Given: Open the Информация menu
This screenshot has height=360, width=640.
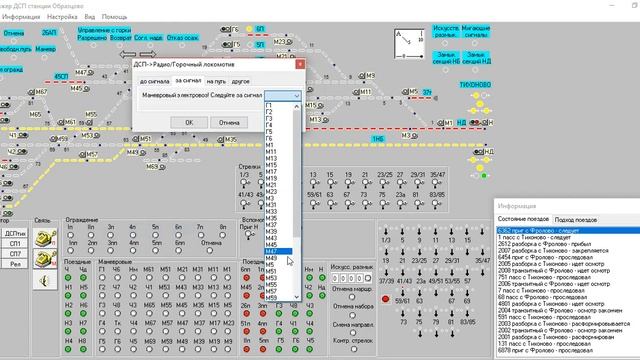Looking at the screenshot, I should pos(21,17).
